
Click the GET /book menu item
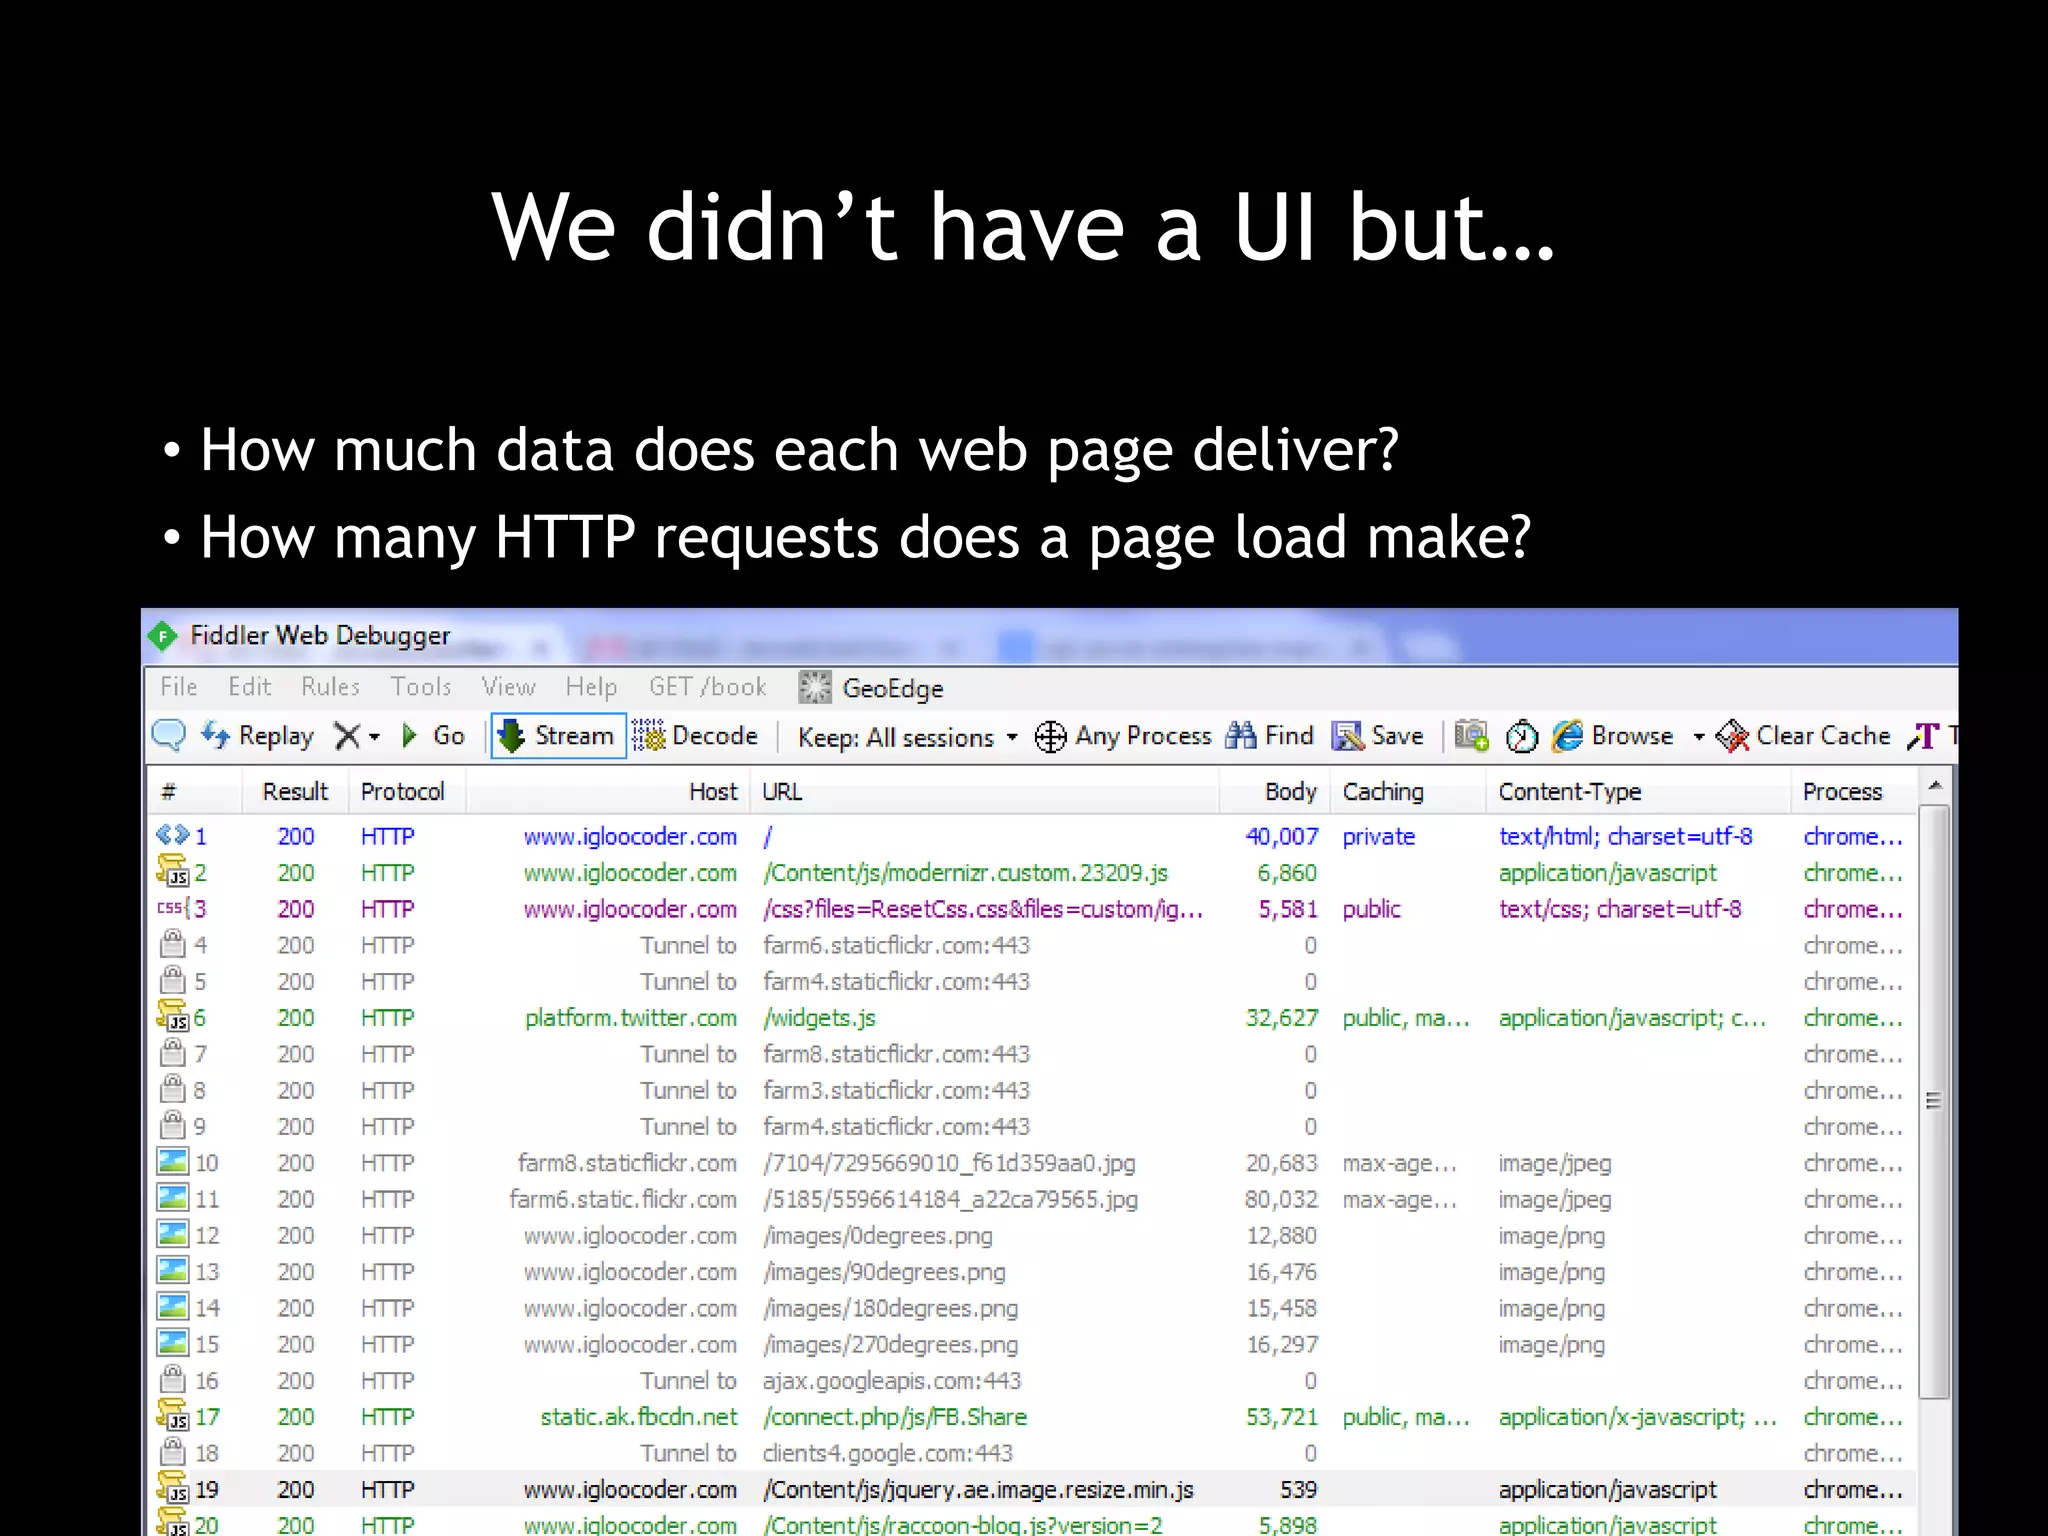point(708,687)
